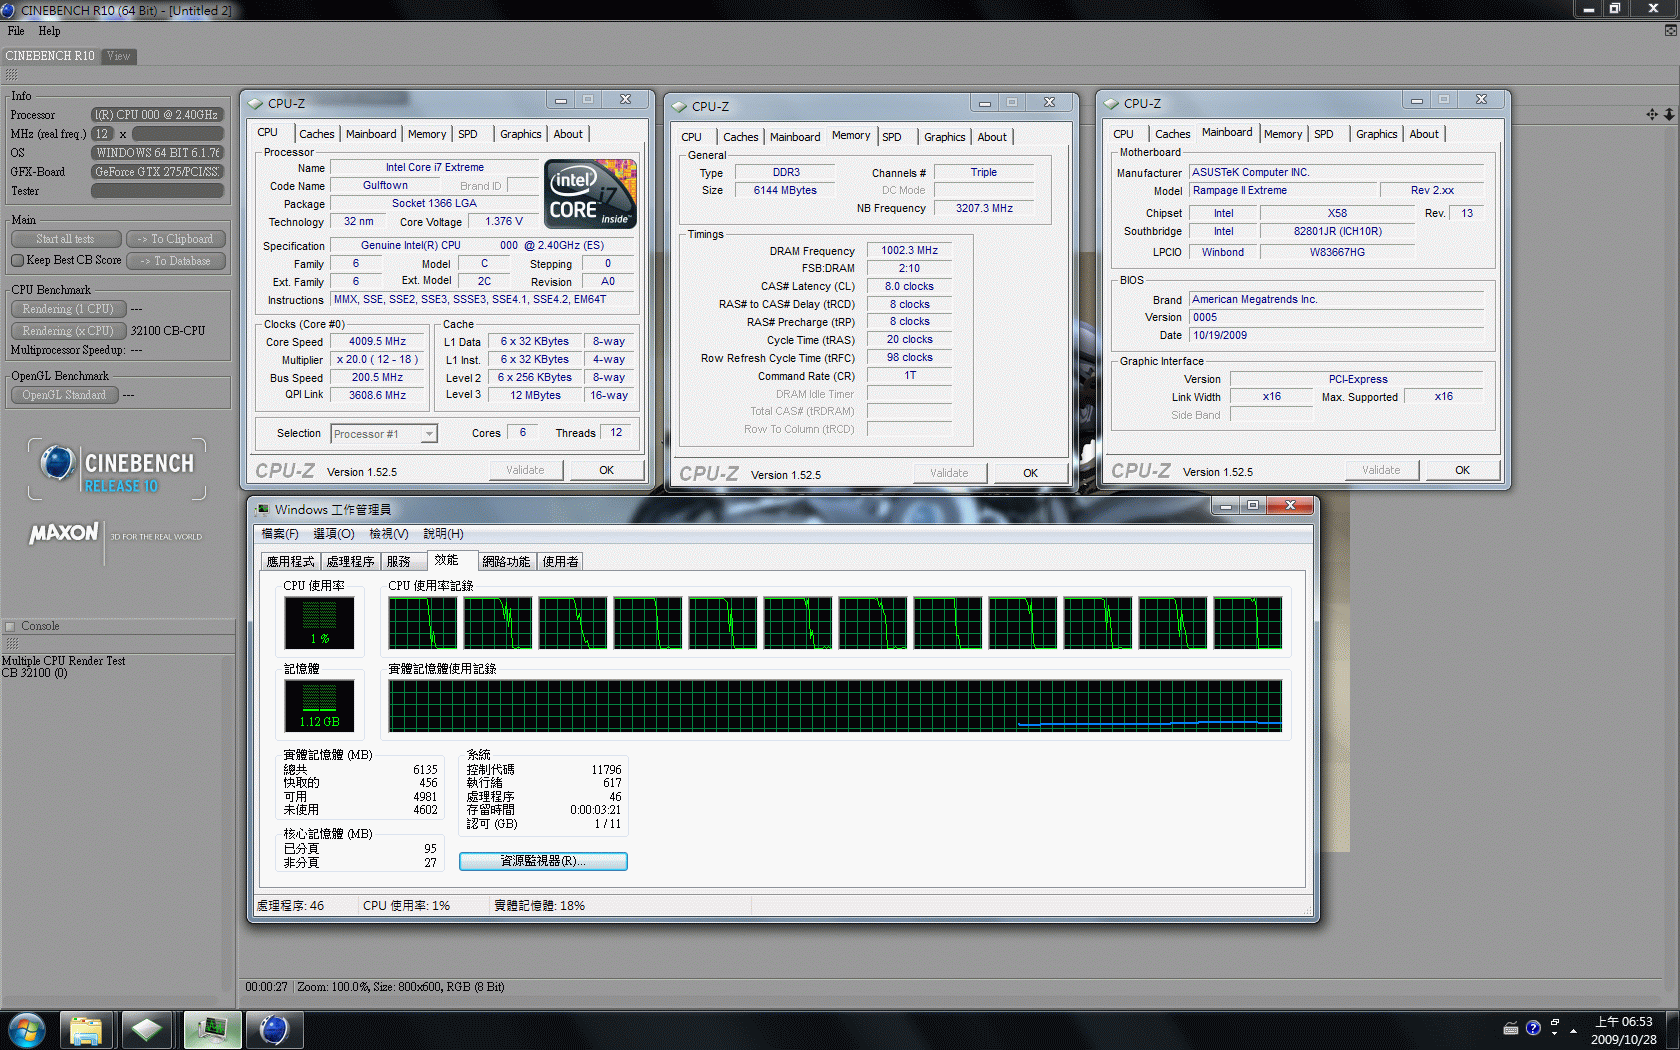1680x1050 pixels.
Task: Click the Intel Core i7 logo
Action: click(x=590, y=194)
